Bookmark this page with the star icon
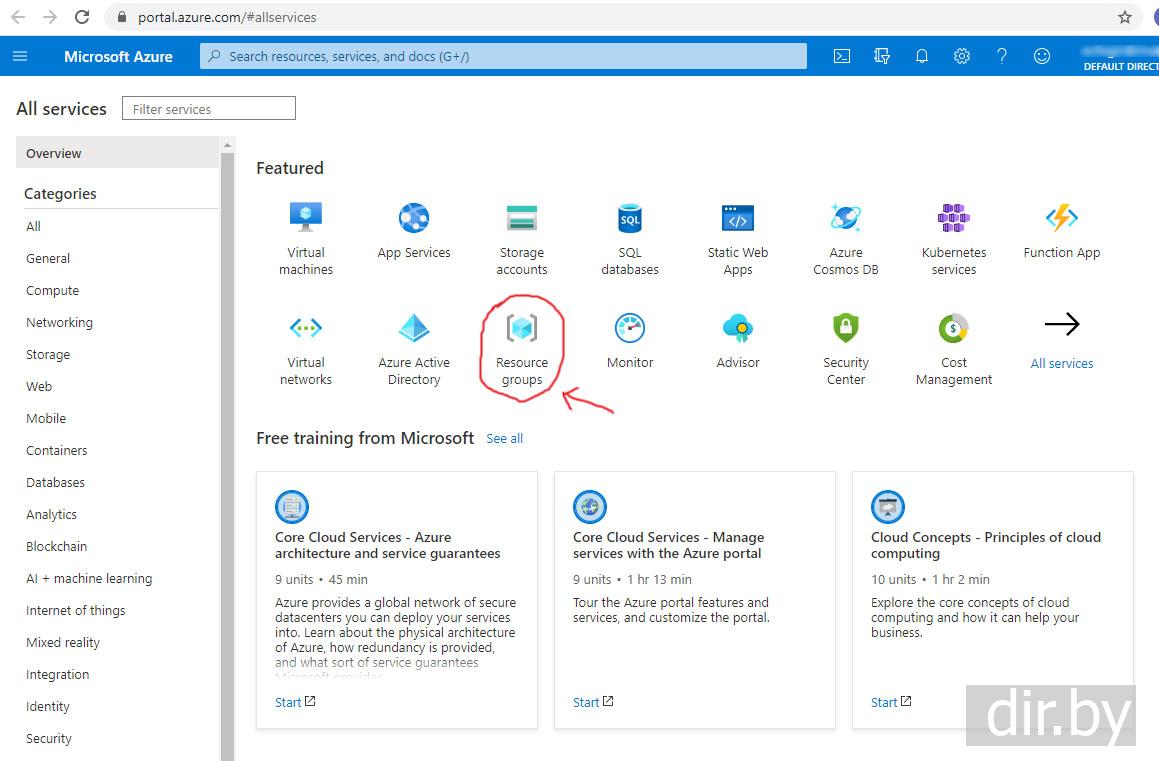 pyautogui.click(x=1125, y=17)
